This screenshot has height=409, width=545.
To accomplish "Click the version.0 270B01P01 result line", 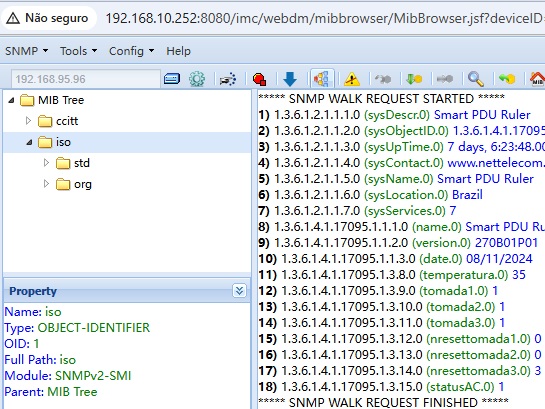I will point(398,243).
